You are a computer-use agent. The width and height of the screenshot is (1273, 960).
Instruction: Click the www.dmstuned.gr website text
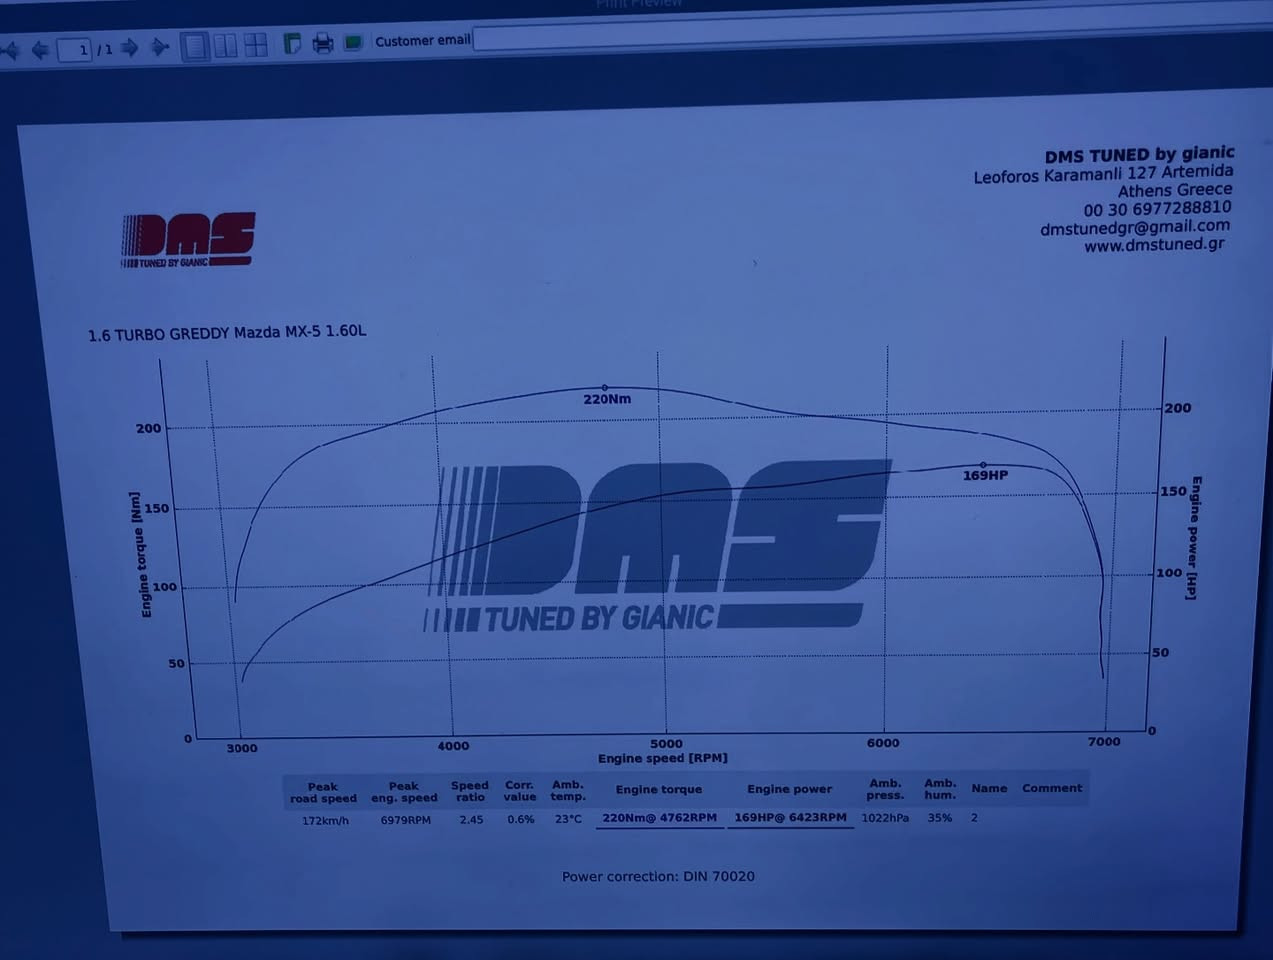[x=1154, y=244]
